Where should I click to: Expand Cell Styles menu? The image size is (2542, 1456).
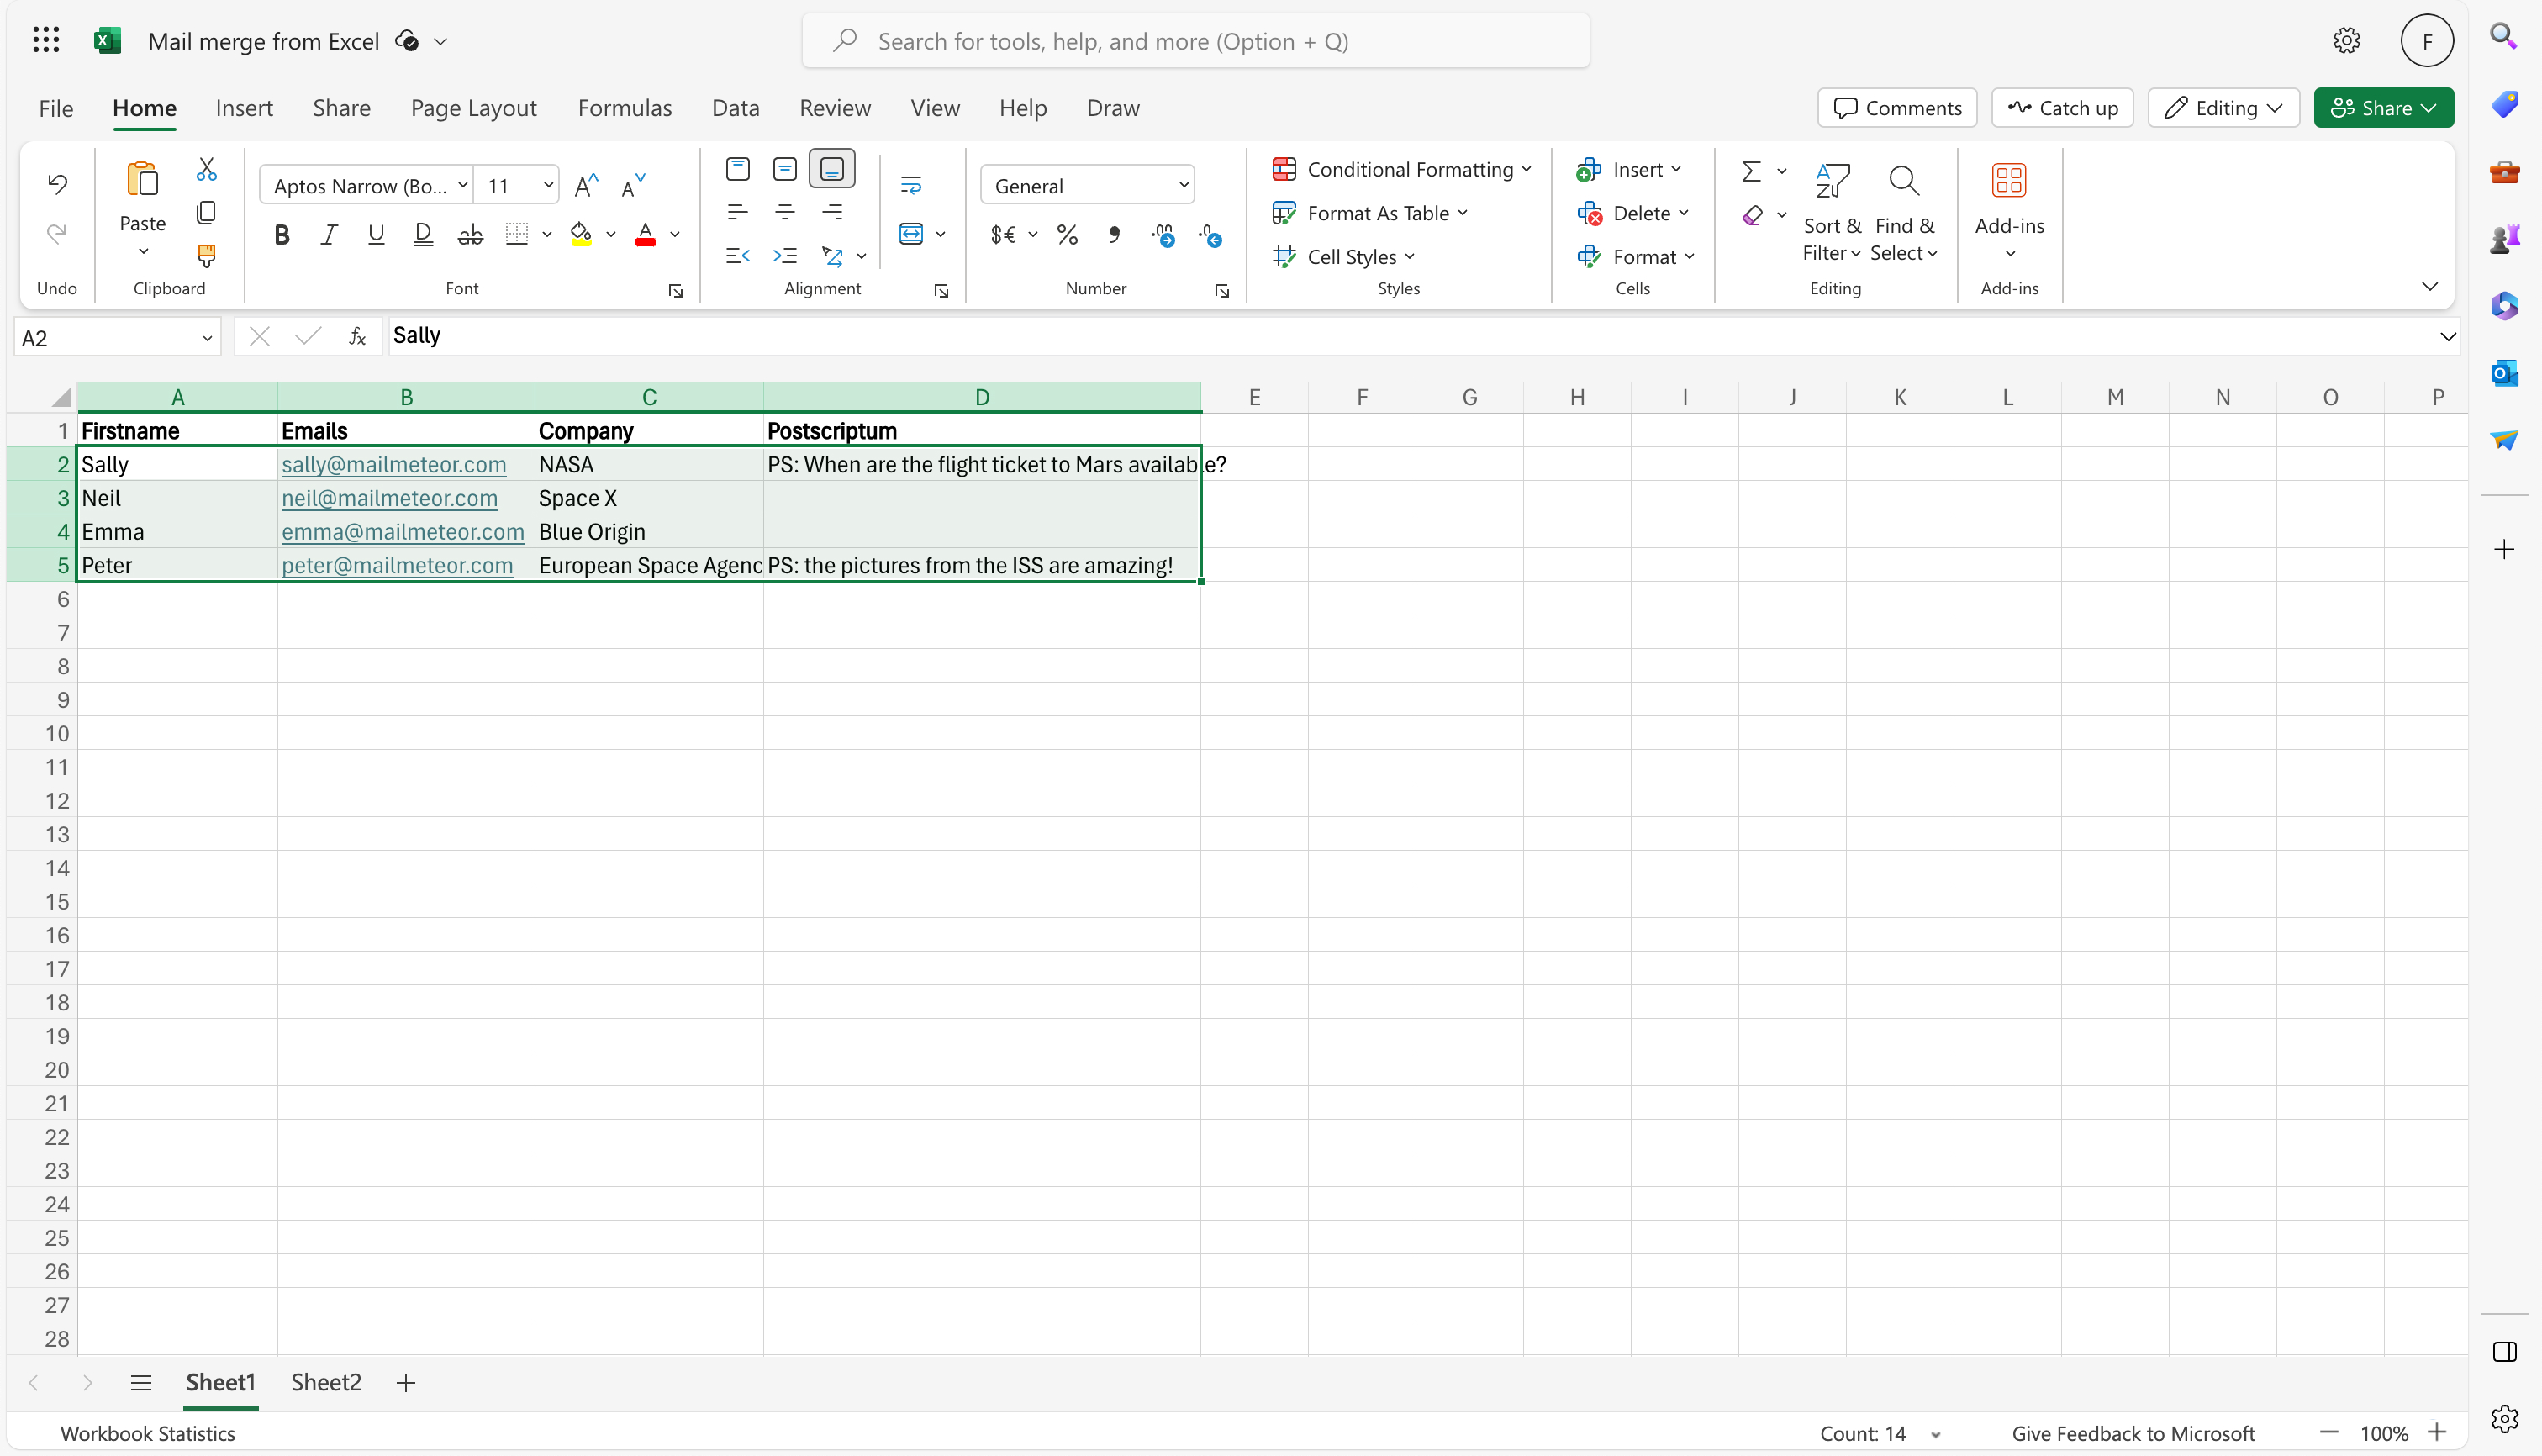pos(1343,257)
